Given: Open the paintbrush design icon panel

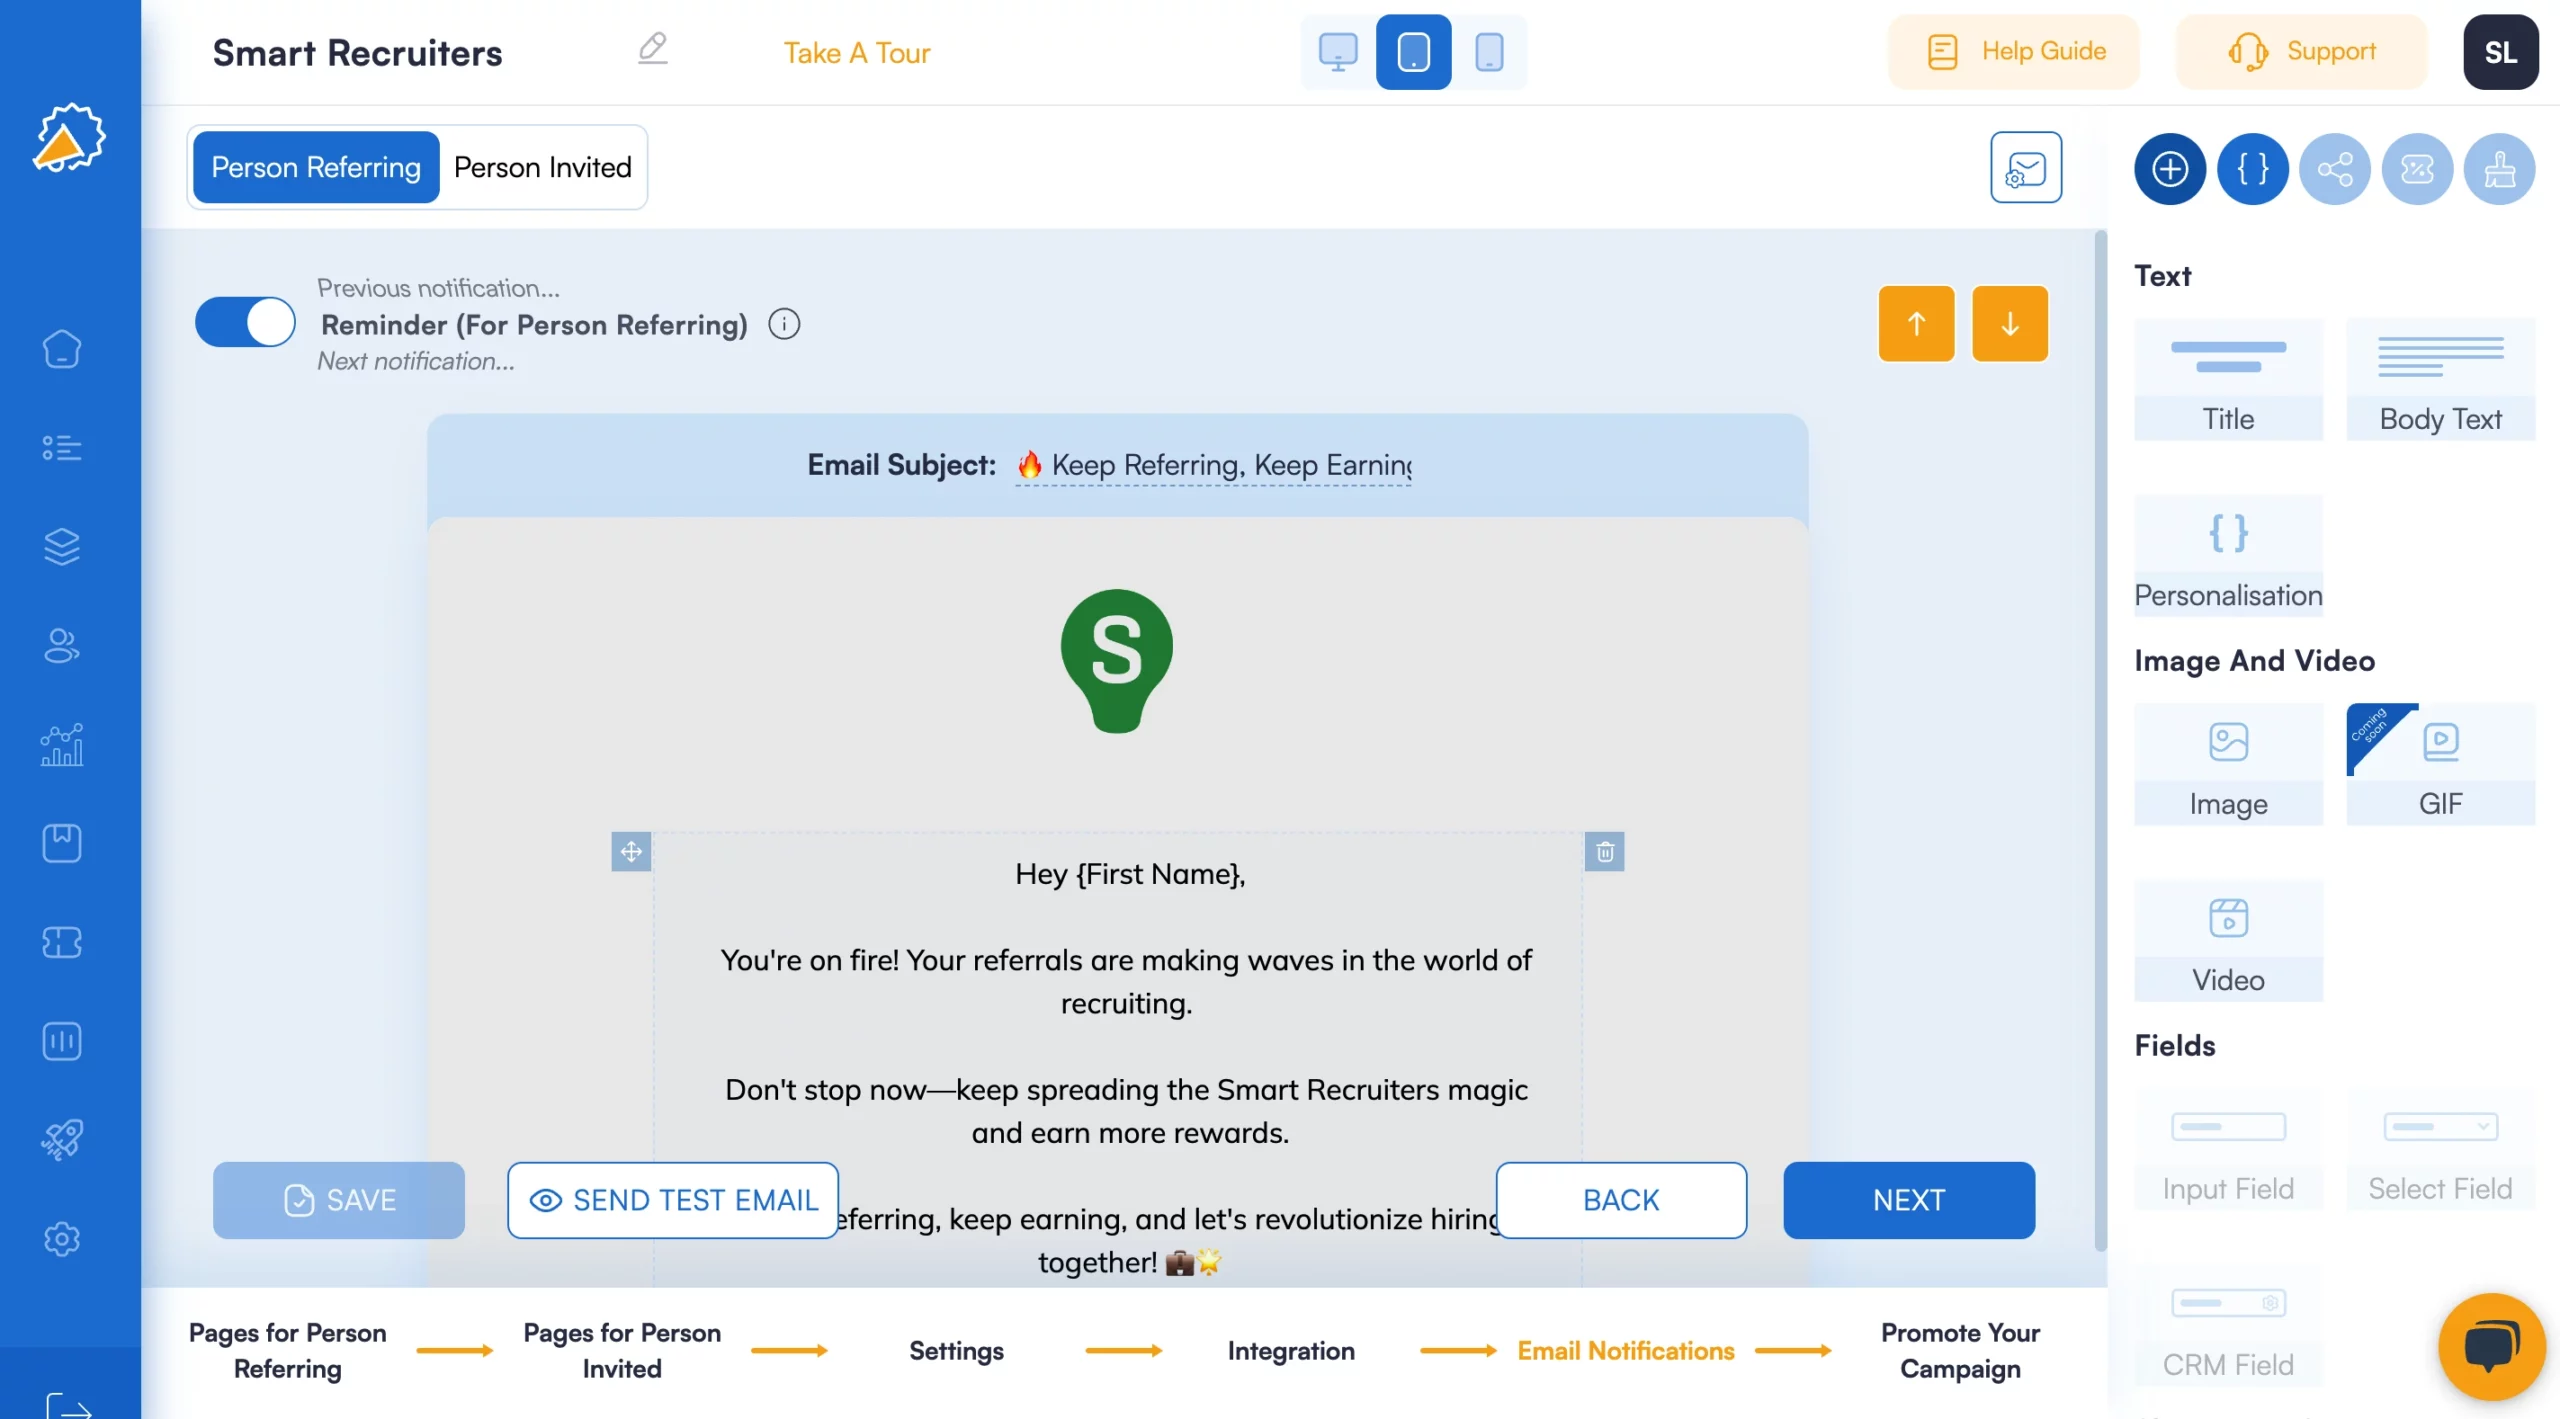Looking at the screenshot, I should tap(2500, 169).
